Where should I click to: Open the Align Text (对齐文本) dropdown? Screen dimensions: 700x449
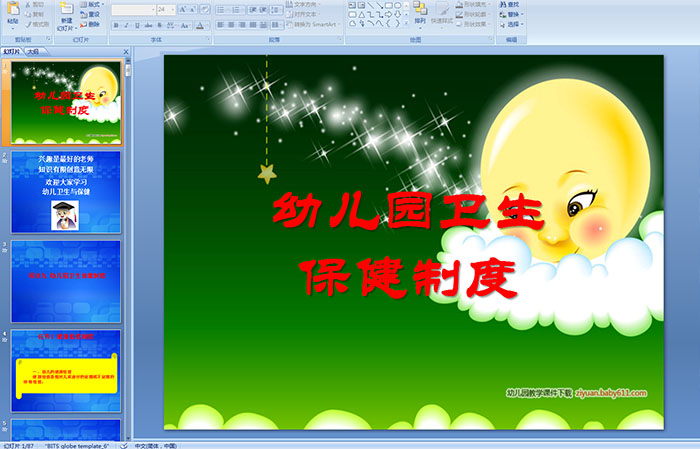click(x=302, y=14)
